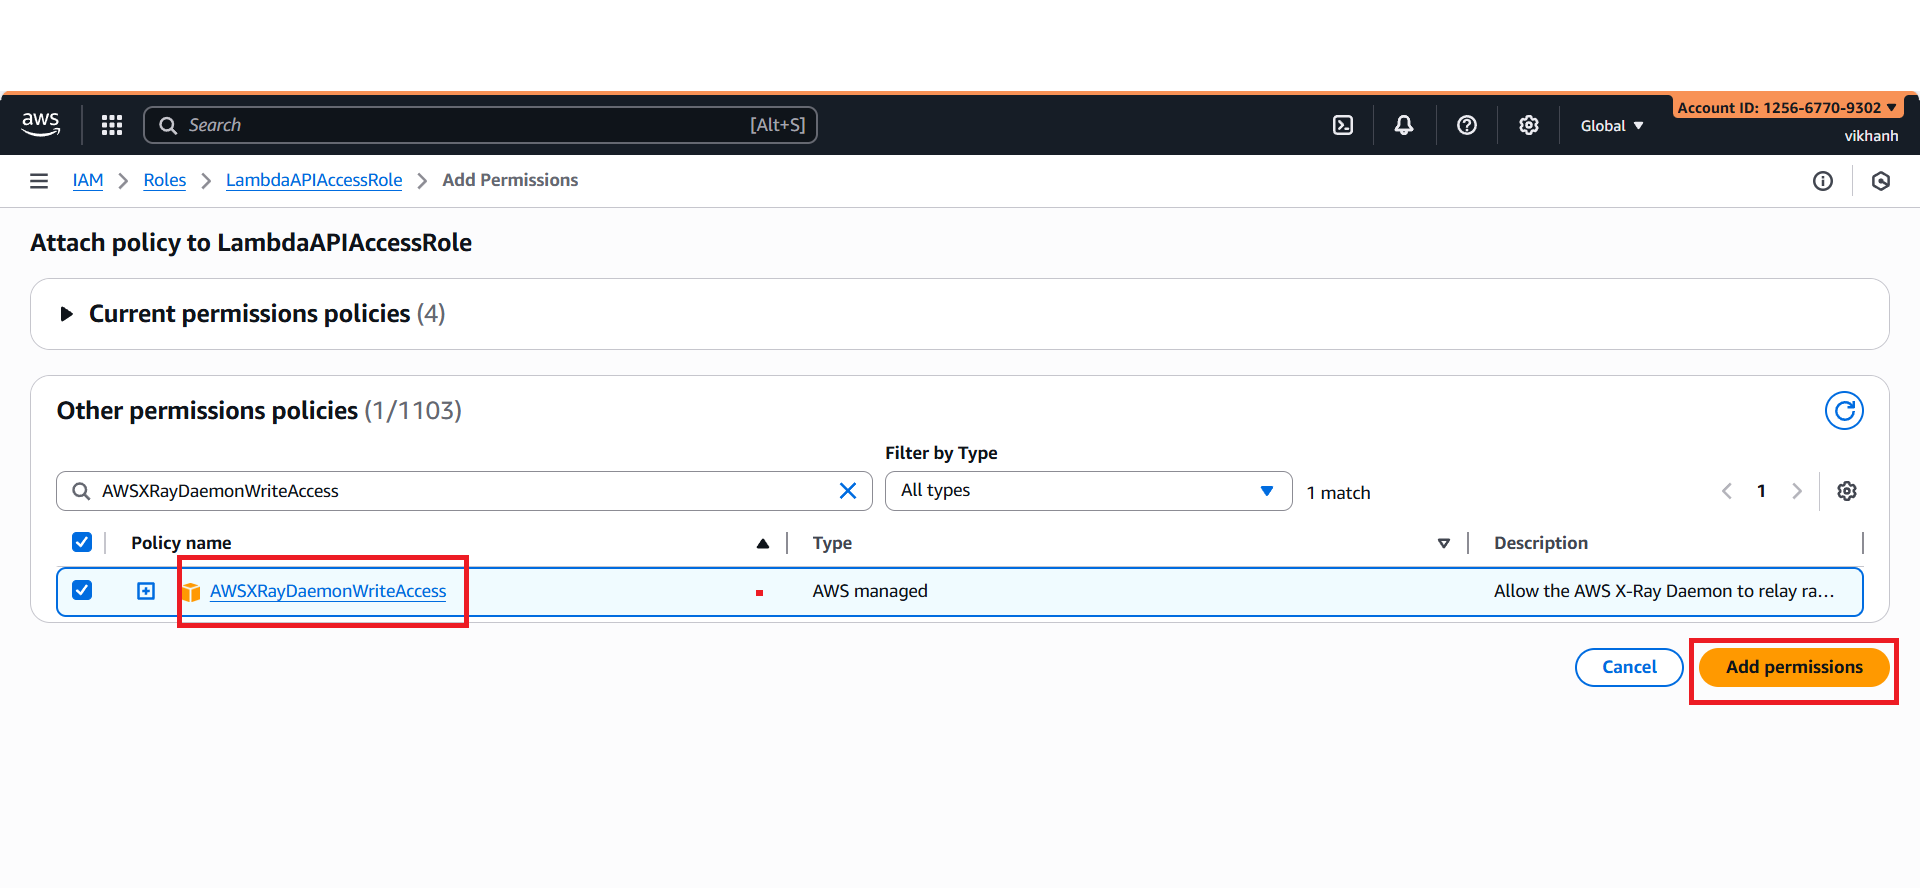Navigate to LambdaAPIAccessRole breadcrumb link

[x=314, y=180]
